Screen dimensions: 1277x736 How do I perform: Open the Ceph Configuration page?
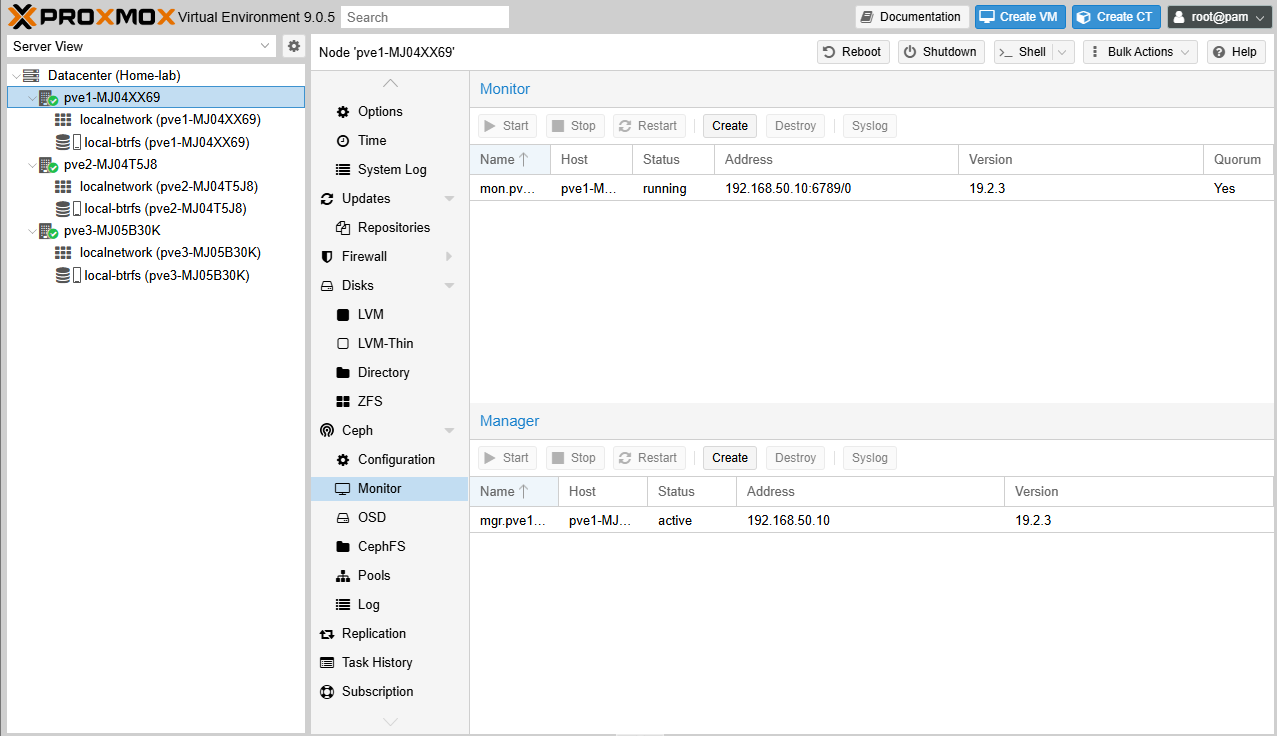[x=389, y=460]
